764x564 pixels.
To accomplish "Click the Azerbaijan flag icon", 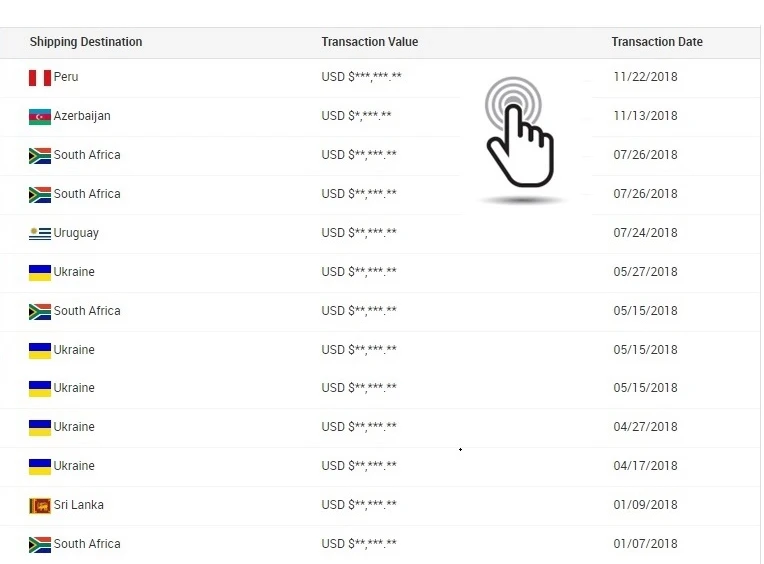I will pos(40,117).
